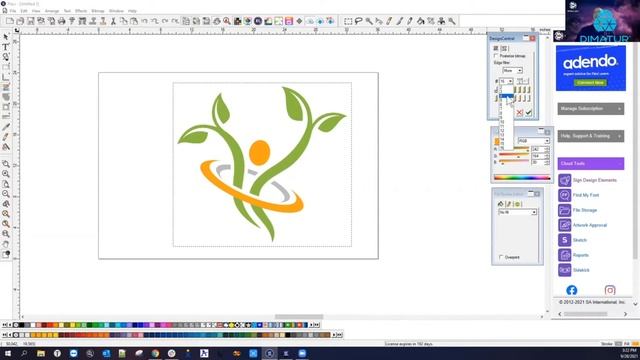The height and width of the screenshot is (360, 640).
Task: Toggle the Overprint checkbox
Action: tap(501, 257)
